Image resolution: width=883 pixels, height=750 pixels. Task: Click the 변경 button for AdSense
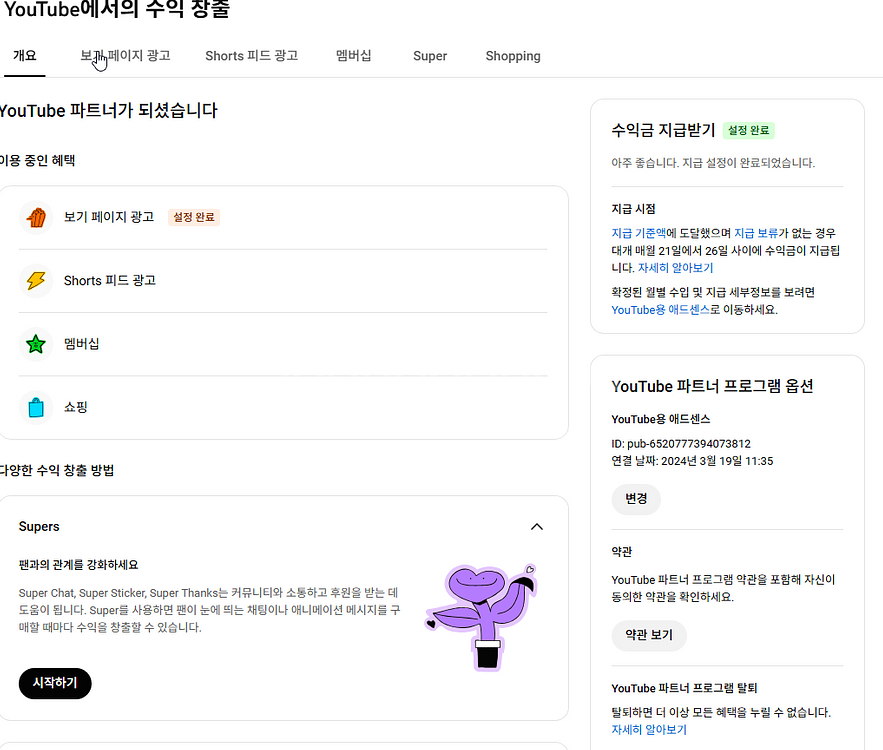636,499
